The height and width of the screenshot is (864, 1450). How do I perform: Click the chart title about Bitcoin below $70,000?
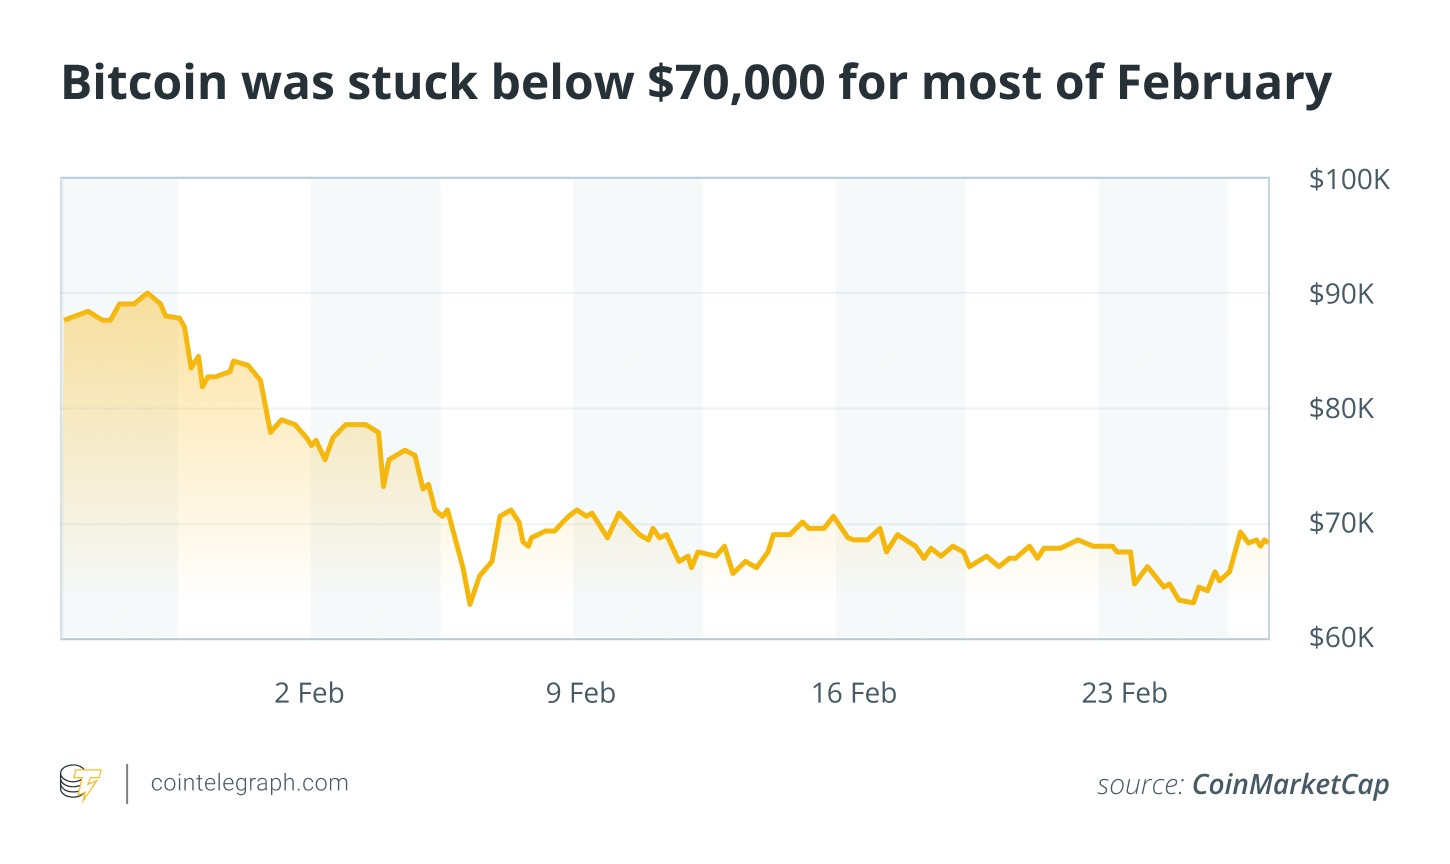(x=696, y=82)
